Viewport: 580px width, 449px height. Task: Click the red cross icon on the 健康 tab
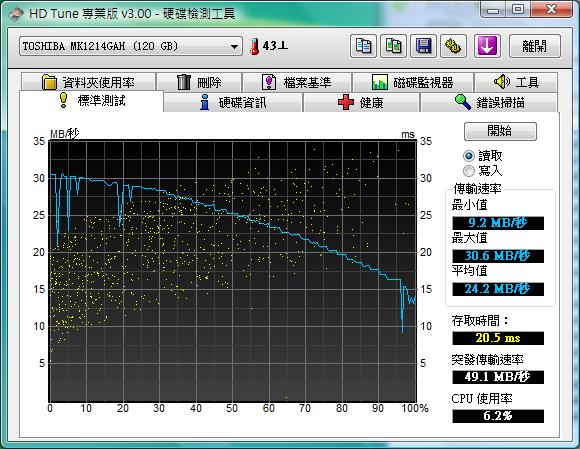[x=346, y=102]
